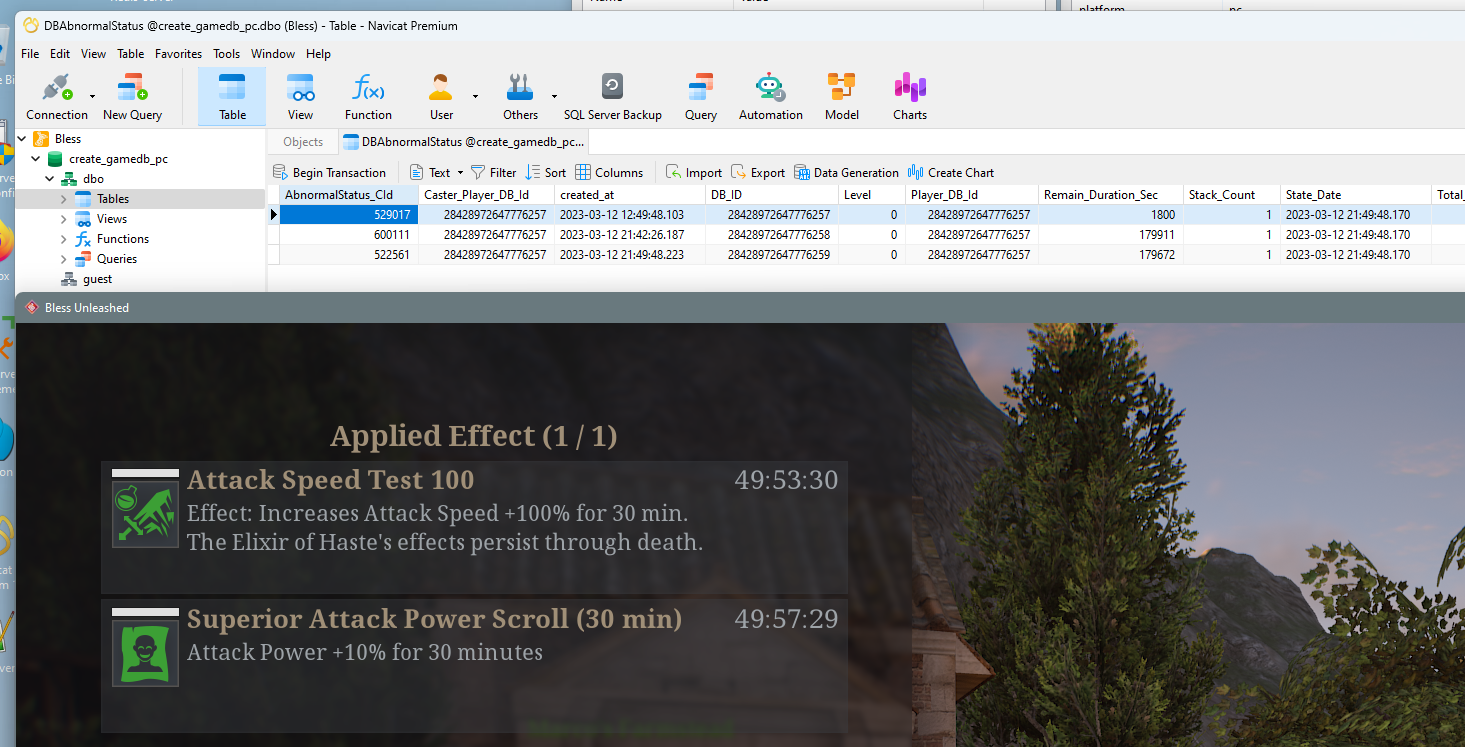Expand the Views tree node

(x=63, y=219)
